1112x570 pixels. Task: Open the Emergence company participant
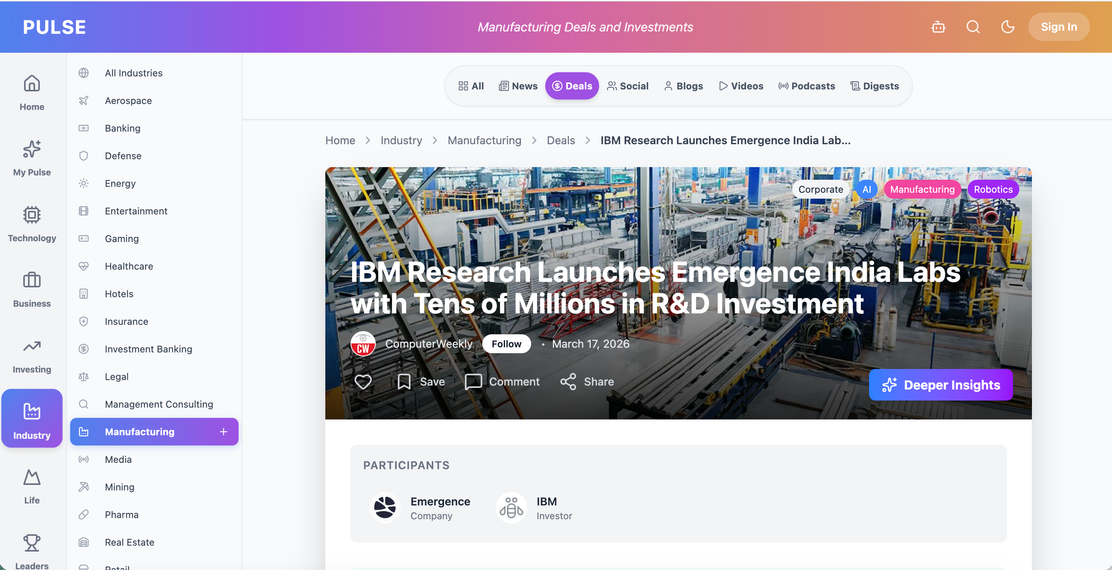pyautogui.click(x=421, y=508)
